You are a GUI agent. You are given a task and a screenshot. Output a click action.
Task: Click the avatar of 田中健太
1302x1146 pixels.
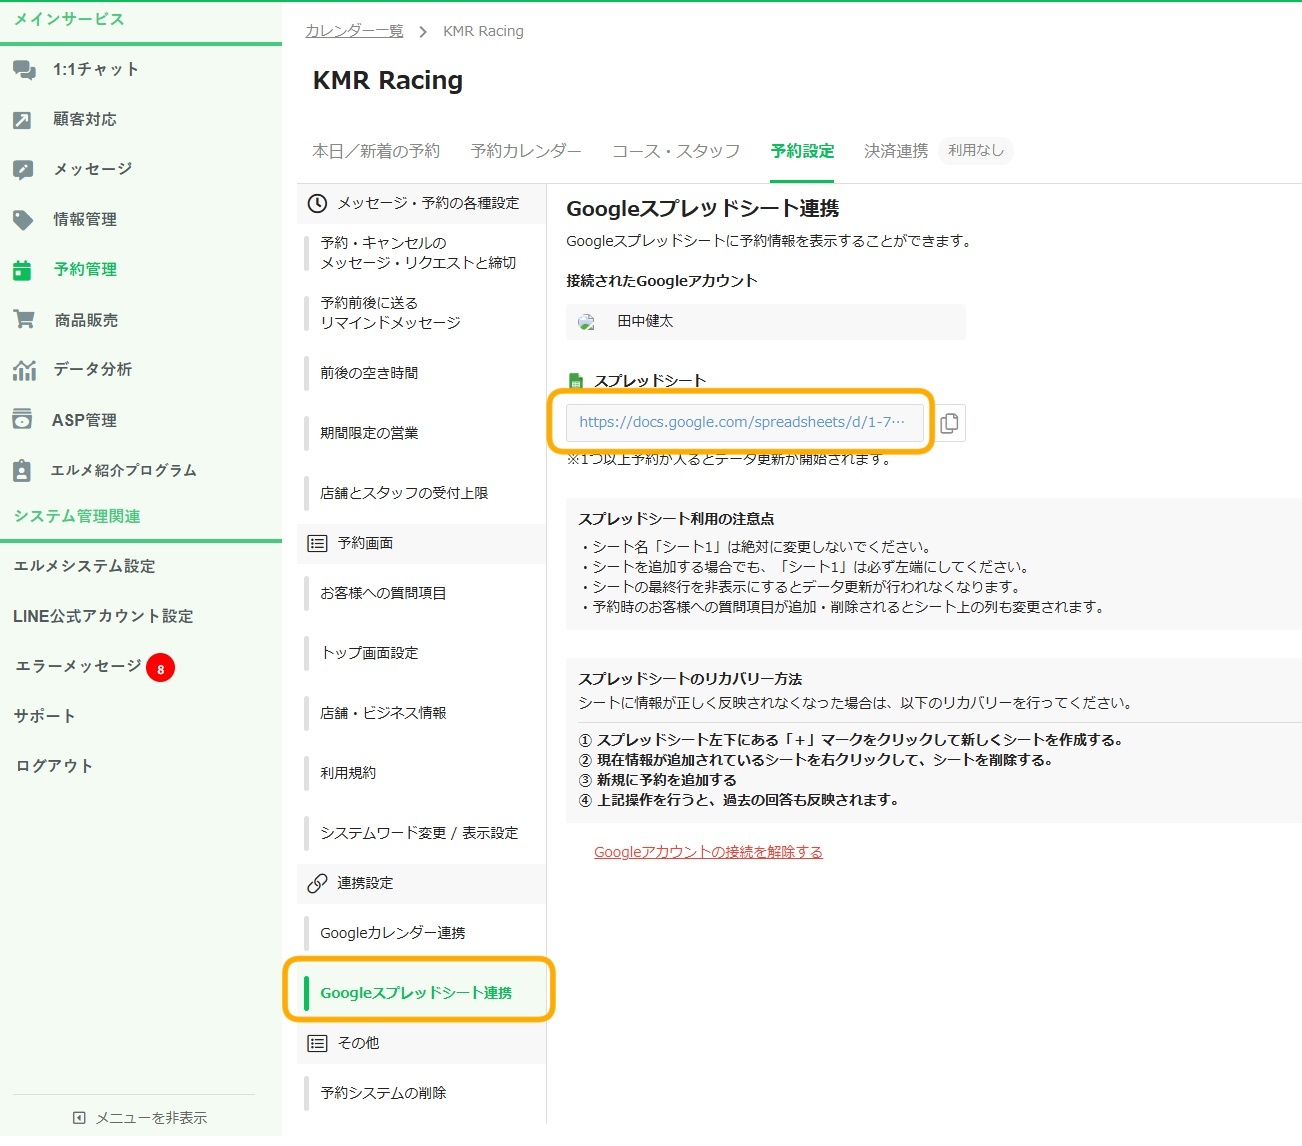pos(587,321)
